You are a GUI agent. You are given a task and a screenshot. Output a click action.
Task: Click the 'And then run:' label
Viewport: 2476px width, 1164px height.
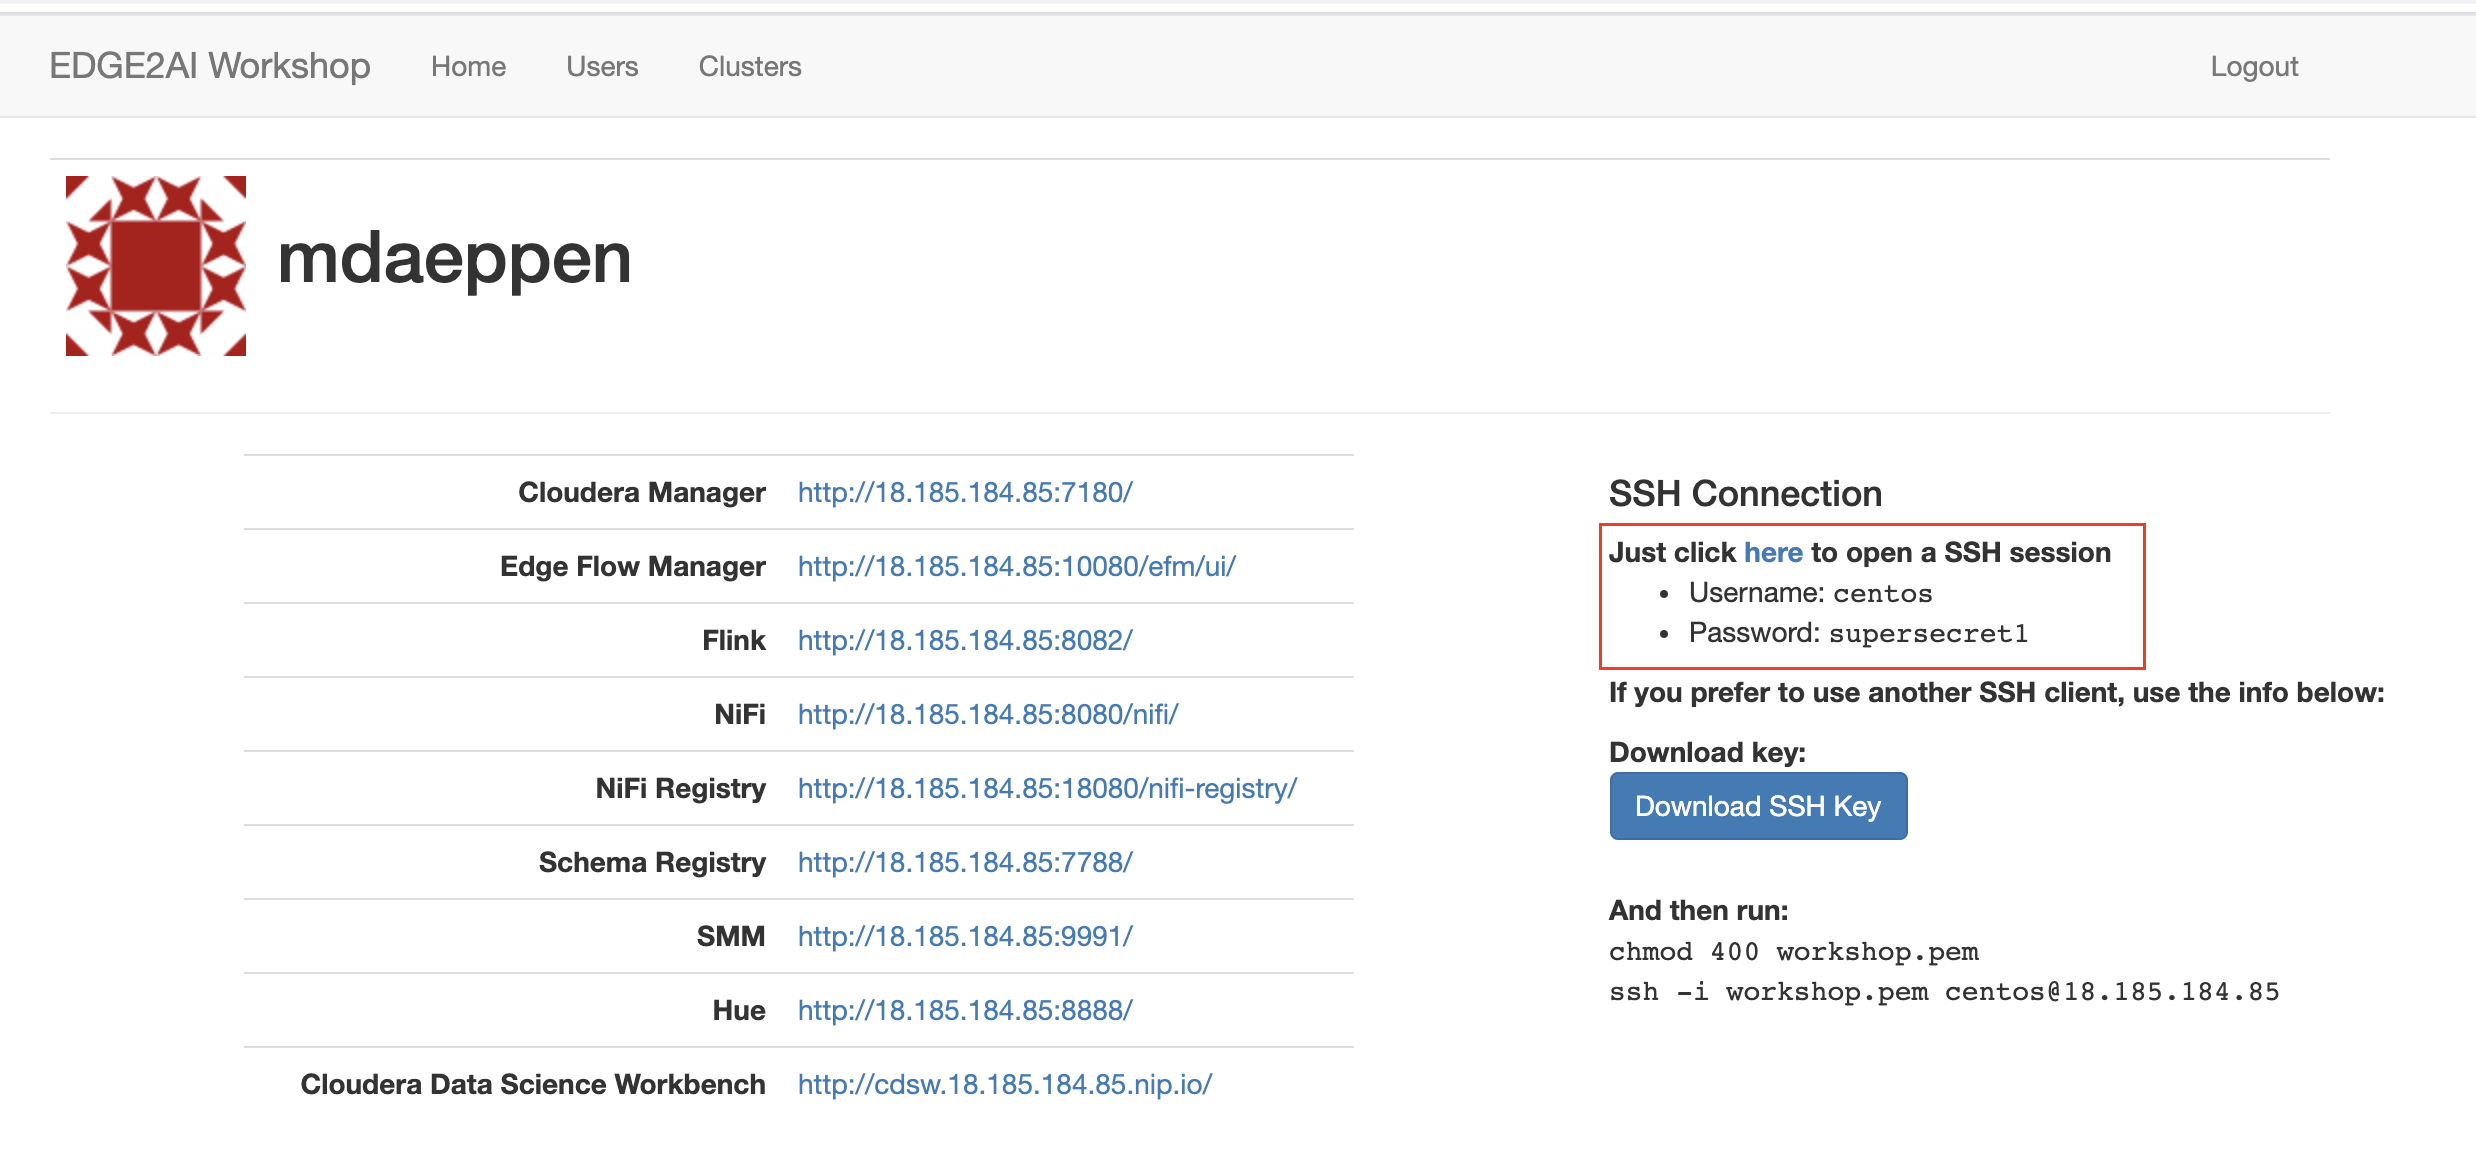click(1698, 910)
